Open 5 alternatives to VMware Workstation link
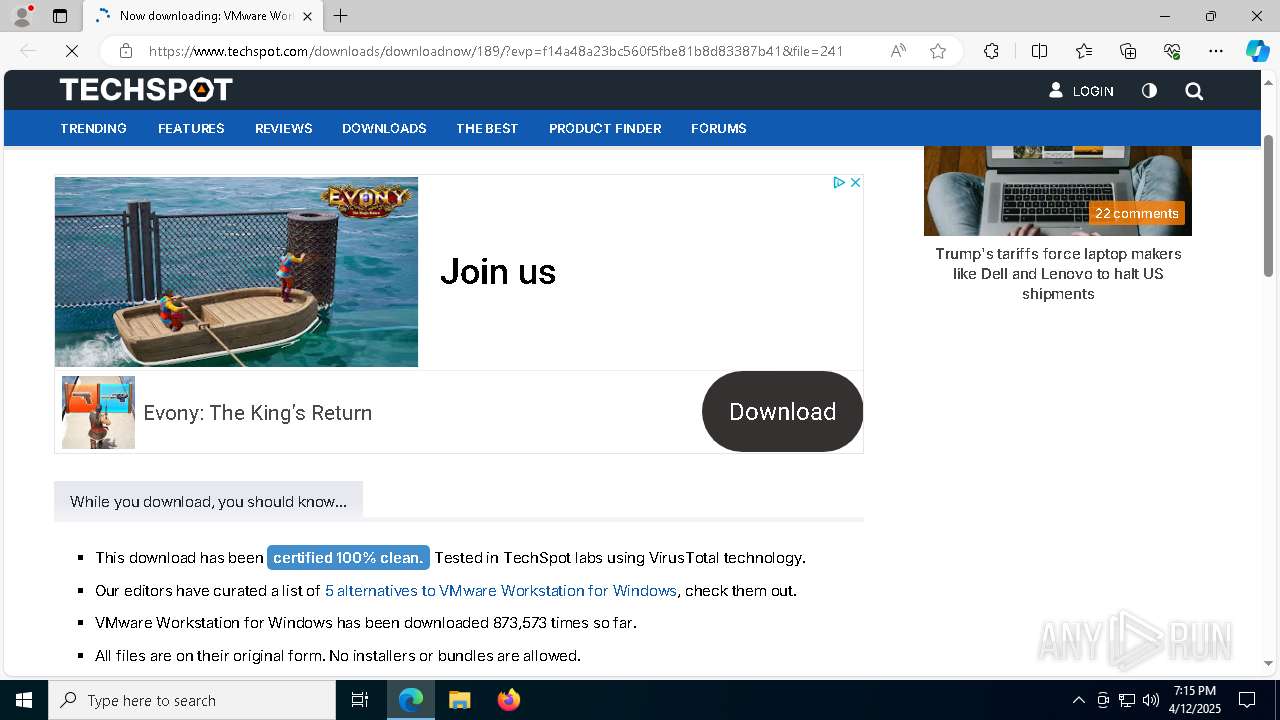Screen dimensions: 1280x720 point(501,591)
